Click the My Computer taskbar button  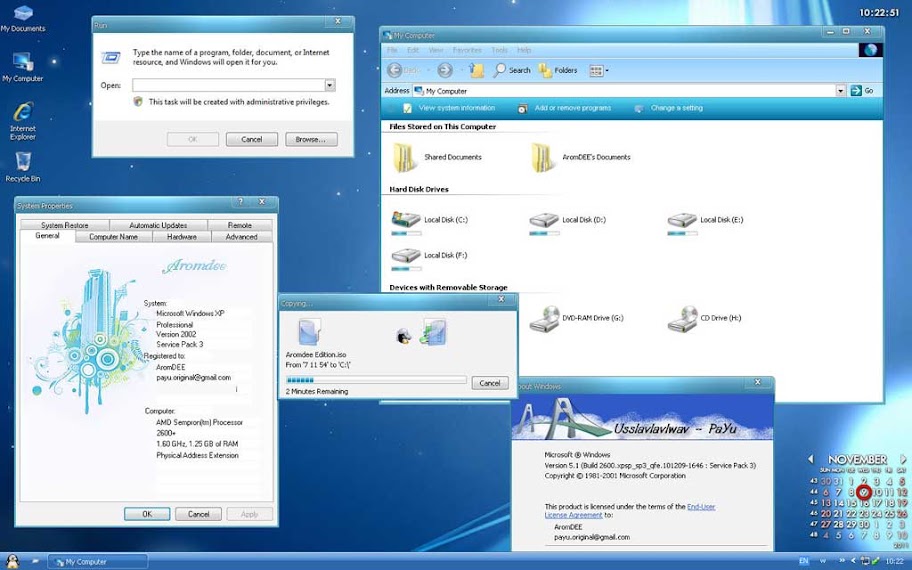[97, 562]
